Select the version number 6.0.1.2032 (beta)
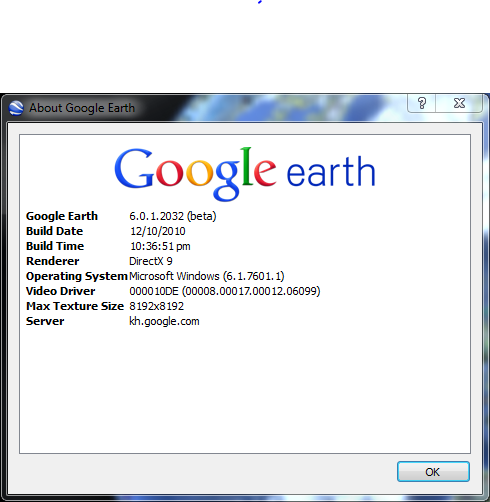This screenshot has width=490, height=502. click(x=173, y=216)
